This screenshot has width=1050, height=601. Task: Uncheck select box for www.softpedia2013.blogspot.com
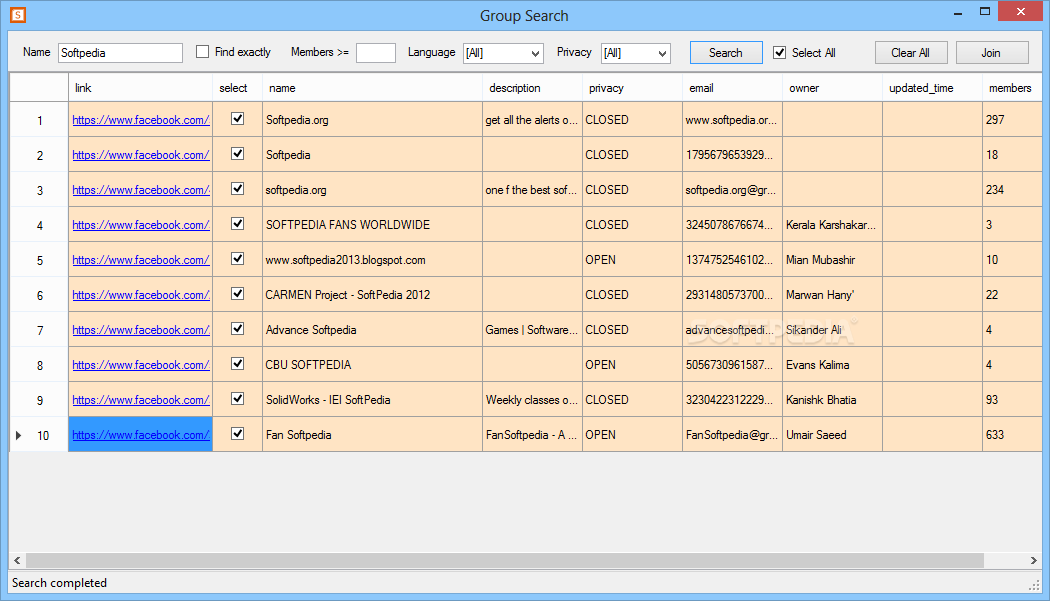click(237, 259)
